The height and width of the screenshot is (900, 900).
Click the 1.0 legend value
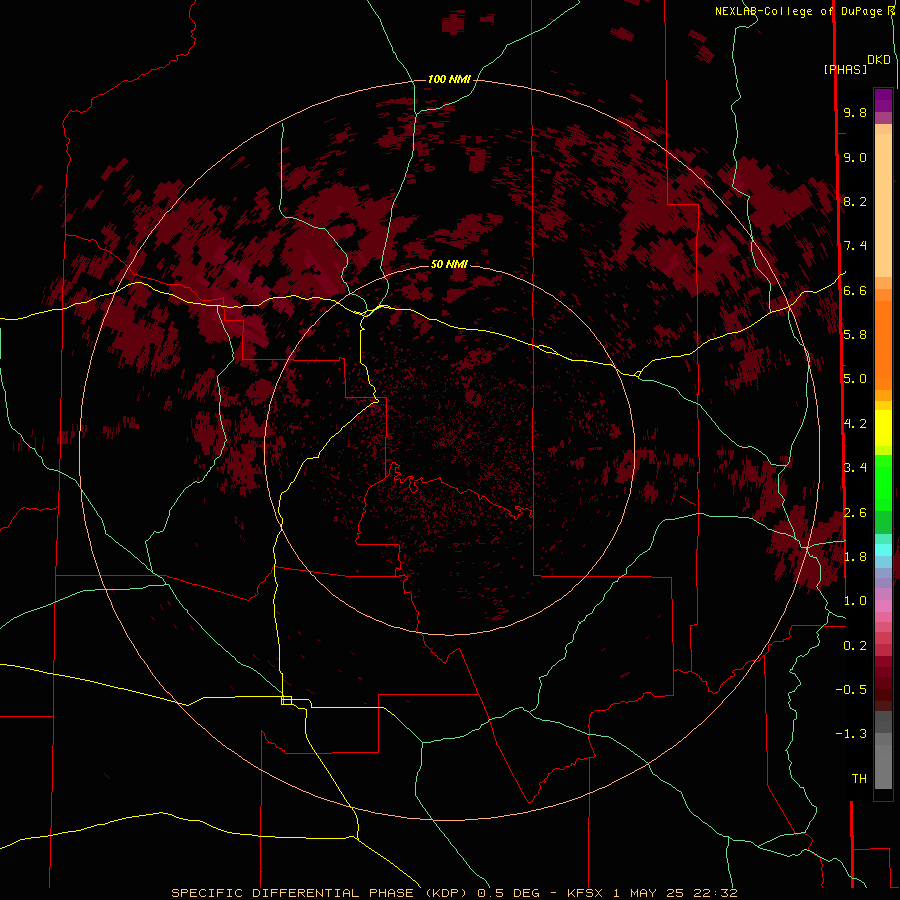(855, 601)
